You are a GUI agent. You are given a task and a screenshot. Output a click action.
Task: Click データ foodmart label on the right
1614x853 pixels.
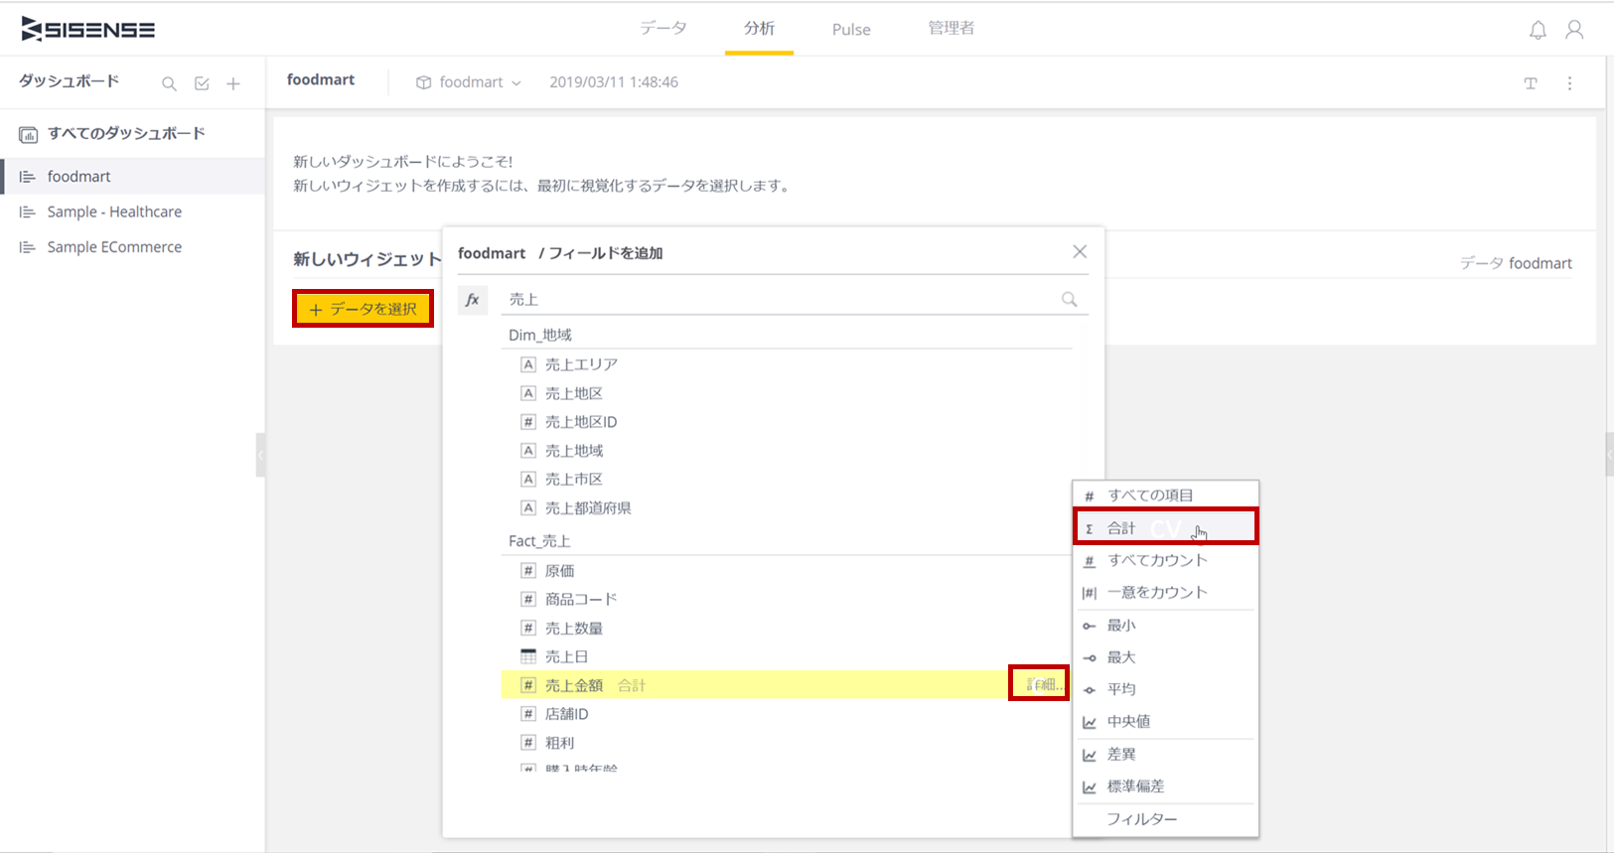(1515, 263)
